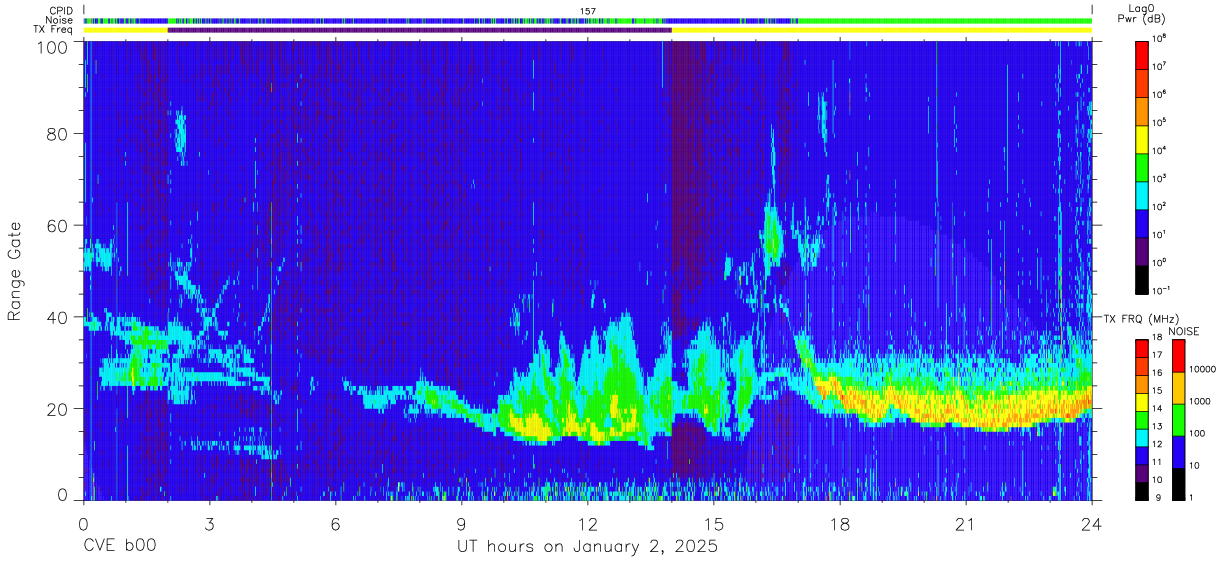Click the 100 tick label on Range Gate axis
Screen dimensions: 1228x567
(x=51, y=47)
